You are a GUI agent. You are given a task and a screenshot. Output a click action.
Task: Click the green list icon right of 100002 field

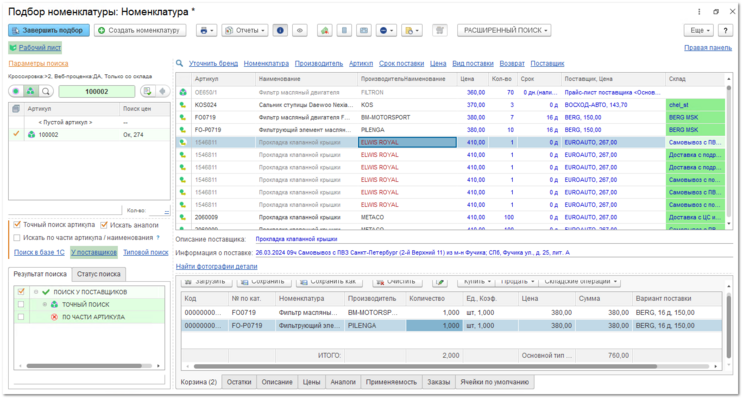click(x=147, y=91)
